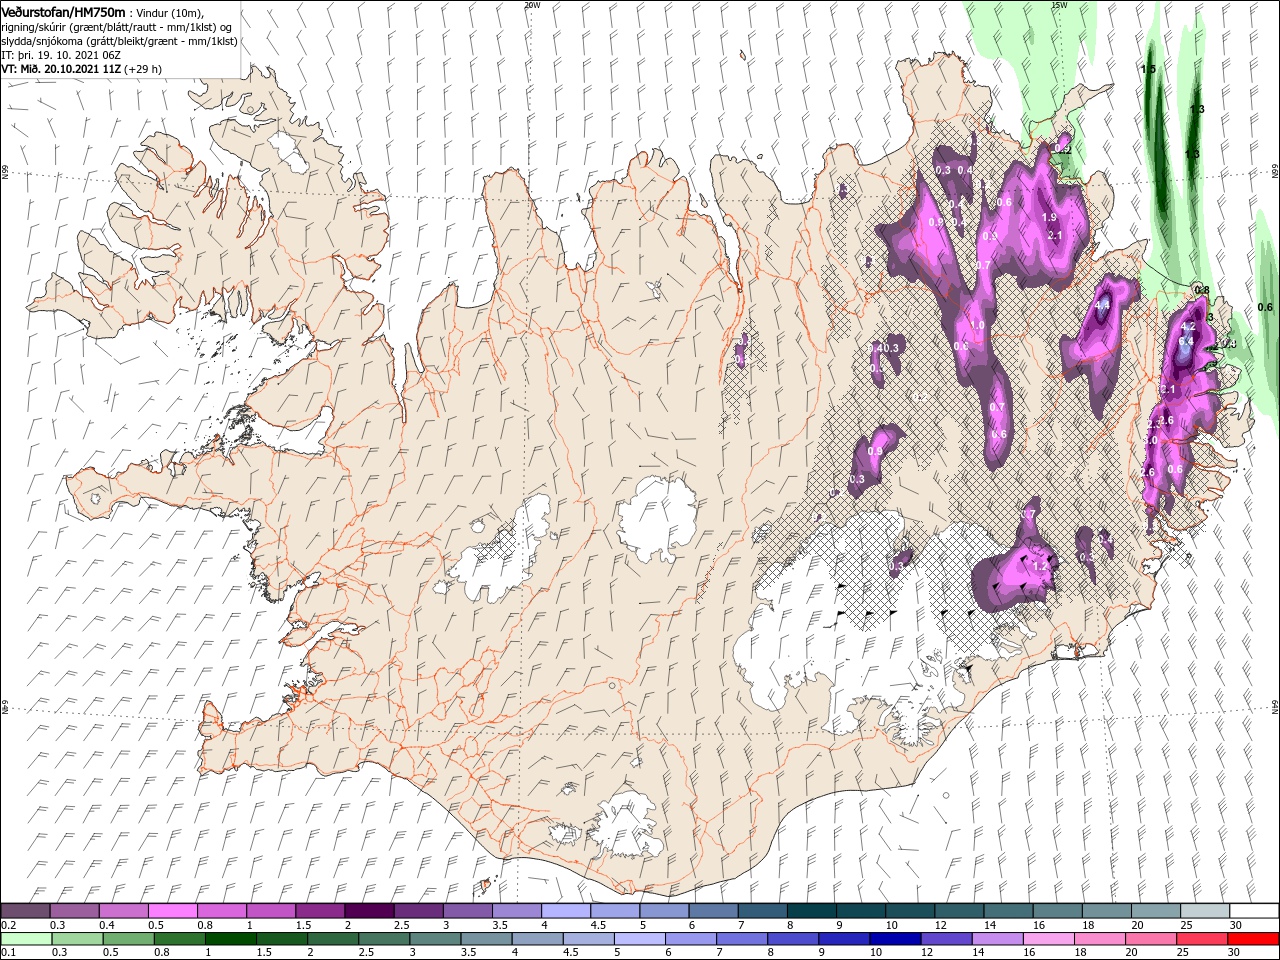The height and width of the screenshot is (960, 1280).
Task: Click the '25' label on the snow legend
Action: point(1186,925)
